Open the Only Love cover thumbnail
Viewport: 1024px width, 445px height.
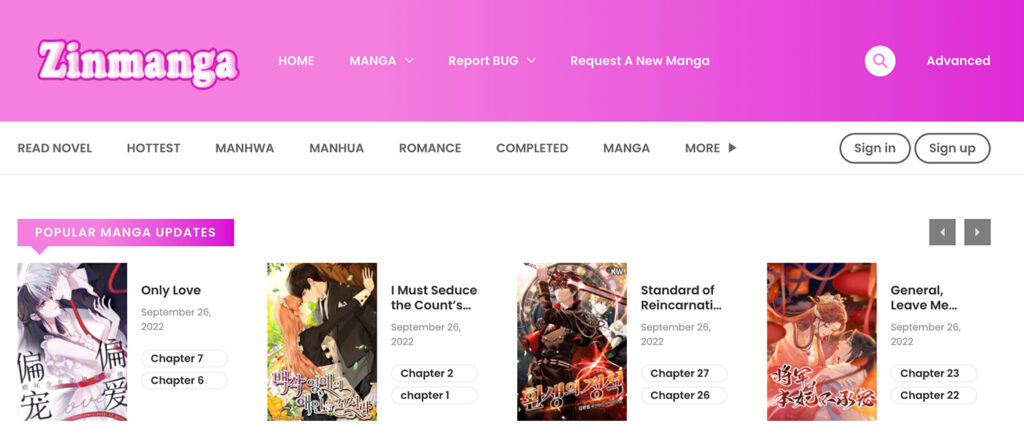tap(72, 342)
